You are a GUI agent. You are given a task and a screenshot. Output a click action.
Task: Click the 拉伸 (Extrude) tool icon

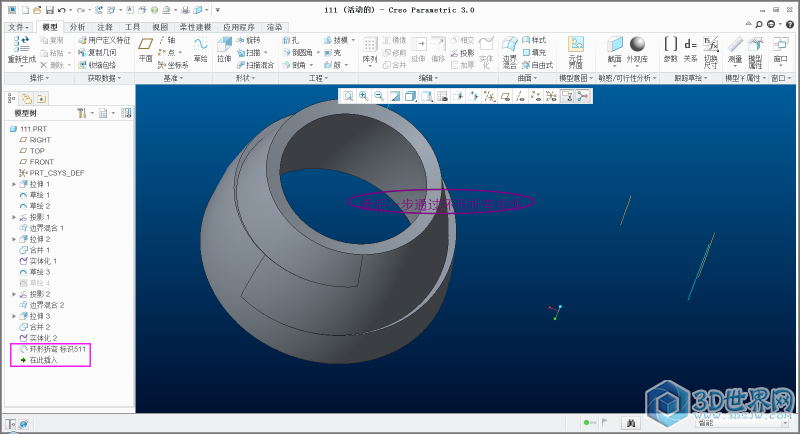coord(224,47)
